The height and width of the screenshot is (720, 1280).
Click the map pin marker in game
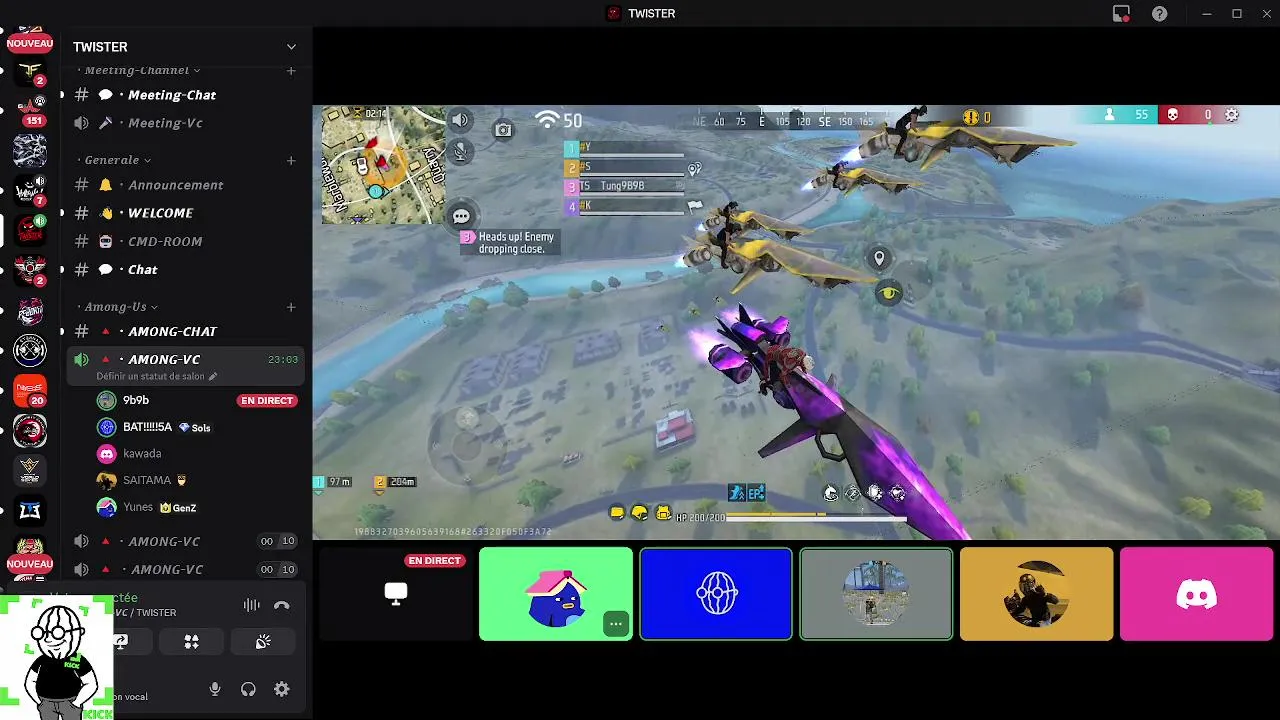[x=879, y=259]
